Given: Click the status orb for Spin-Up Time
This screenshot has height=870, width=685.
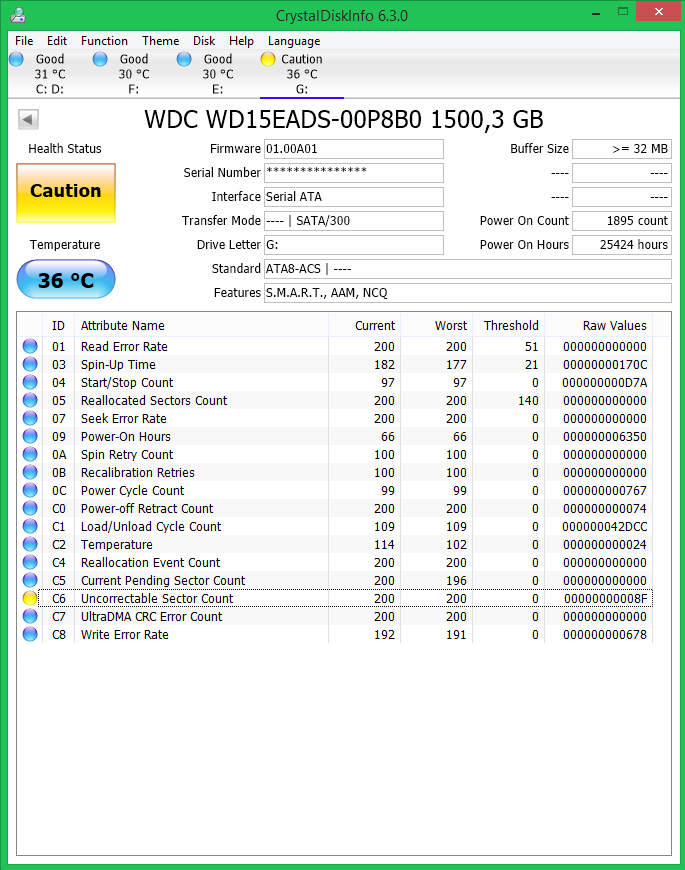Looking at the screenshot, I should point(30,365).
